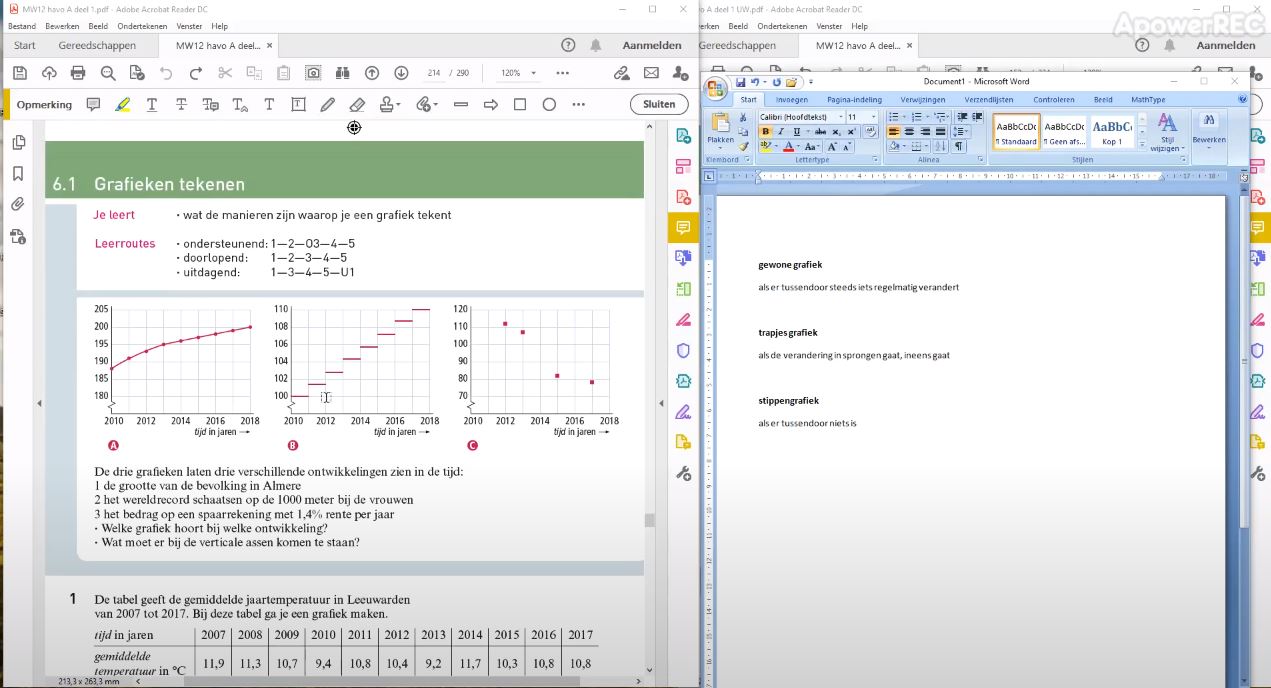Open Acrobat help question mark
1271x688 pixels.
click(x=568, y=45)
